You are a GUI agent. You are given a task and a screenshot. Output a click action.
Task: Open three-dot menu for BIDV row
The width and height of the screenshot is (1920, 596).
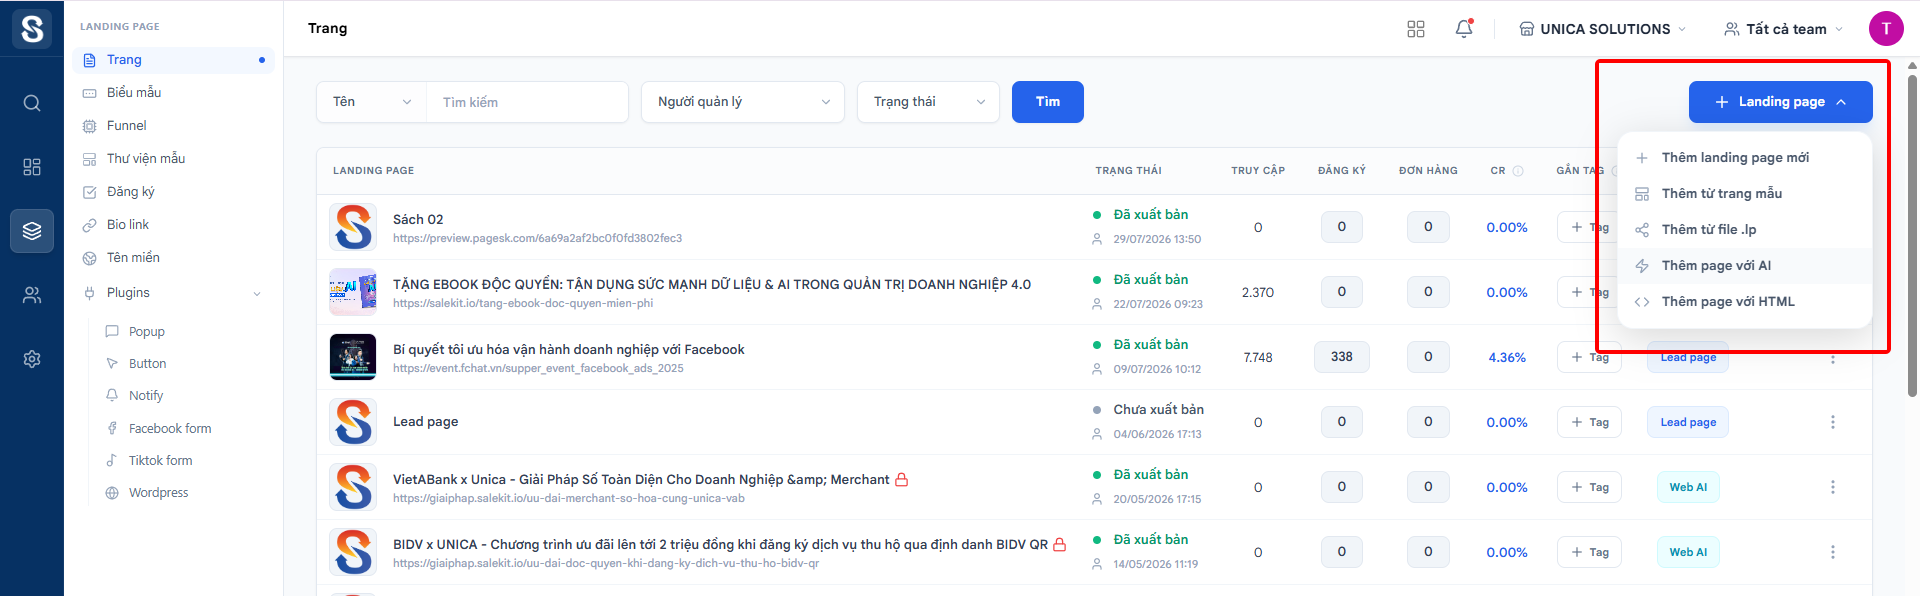tap(1833, 552)
